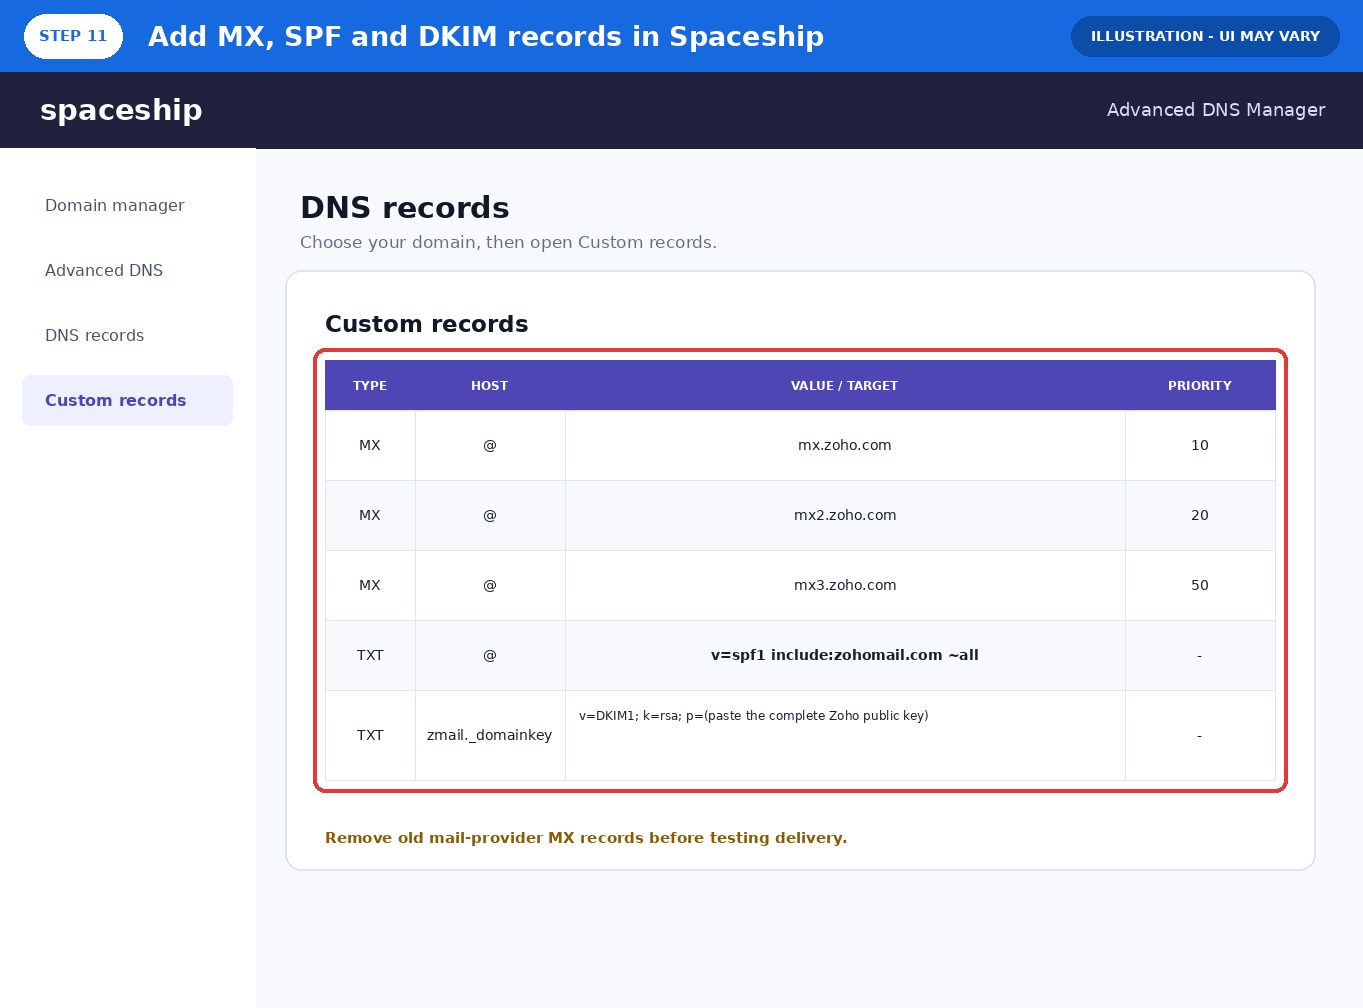Viewport: 1363px width, 1008px height.
Task: Click the priority 20 cell
Action: coord(1200,515)
